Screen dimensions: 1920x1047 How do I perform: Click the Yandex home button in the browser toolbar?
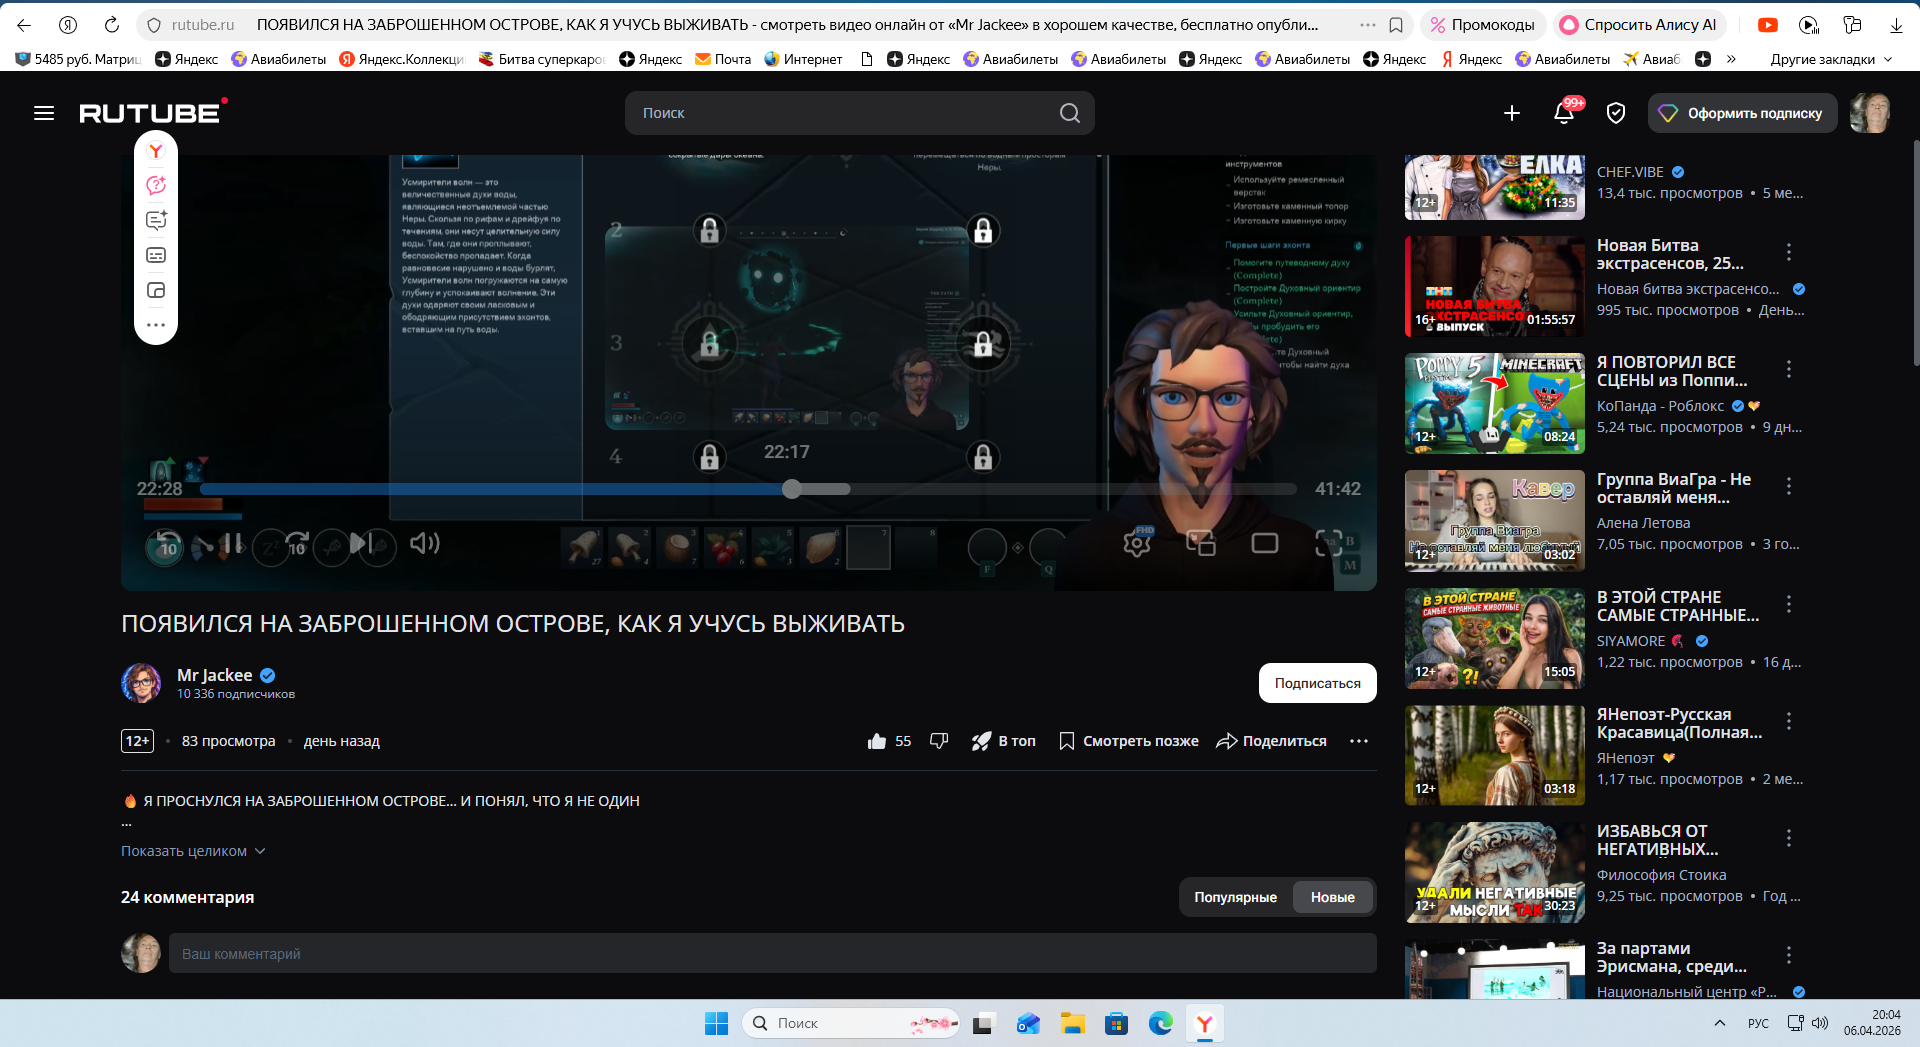click(68, 25)
